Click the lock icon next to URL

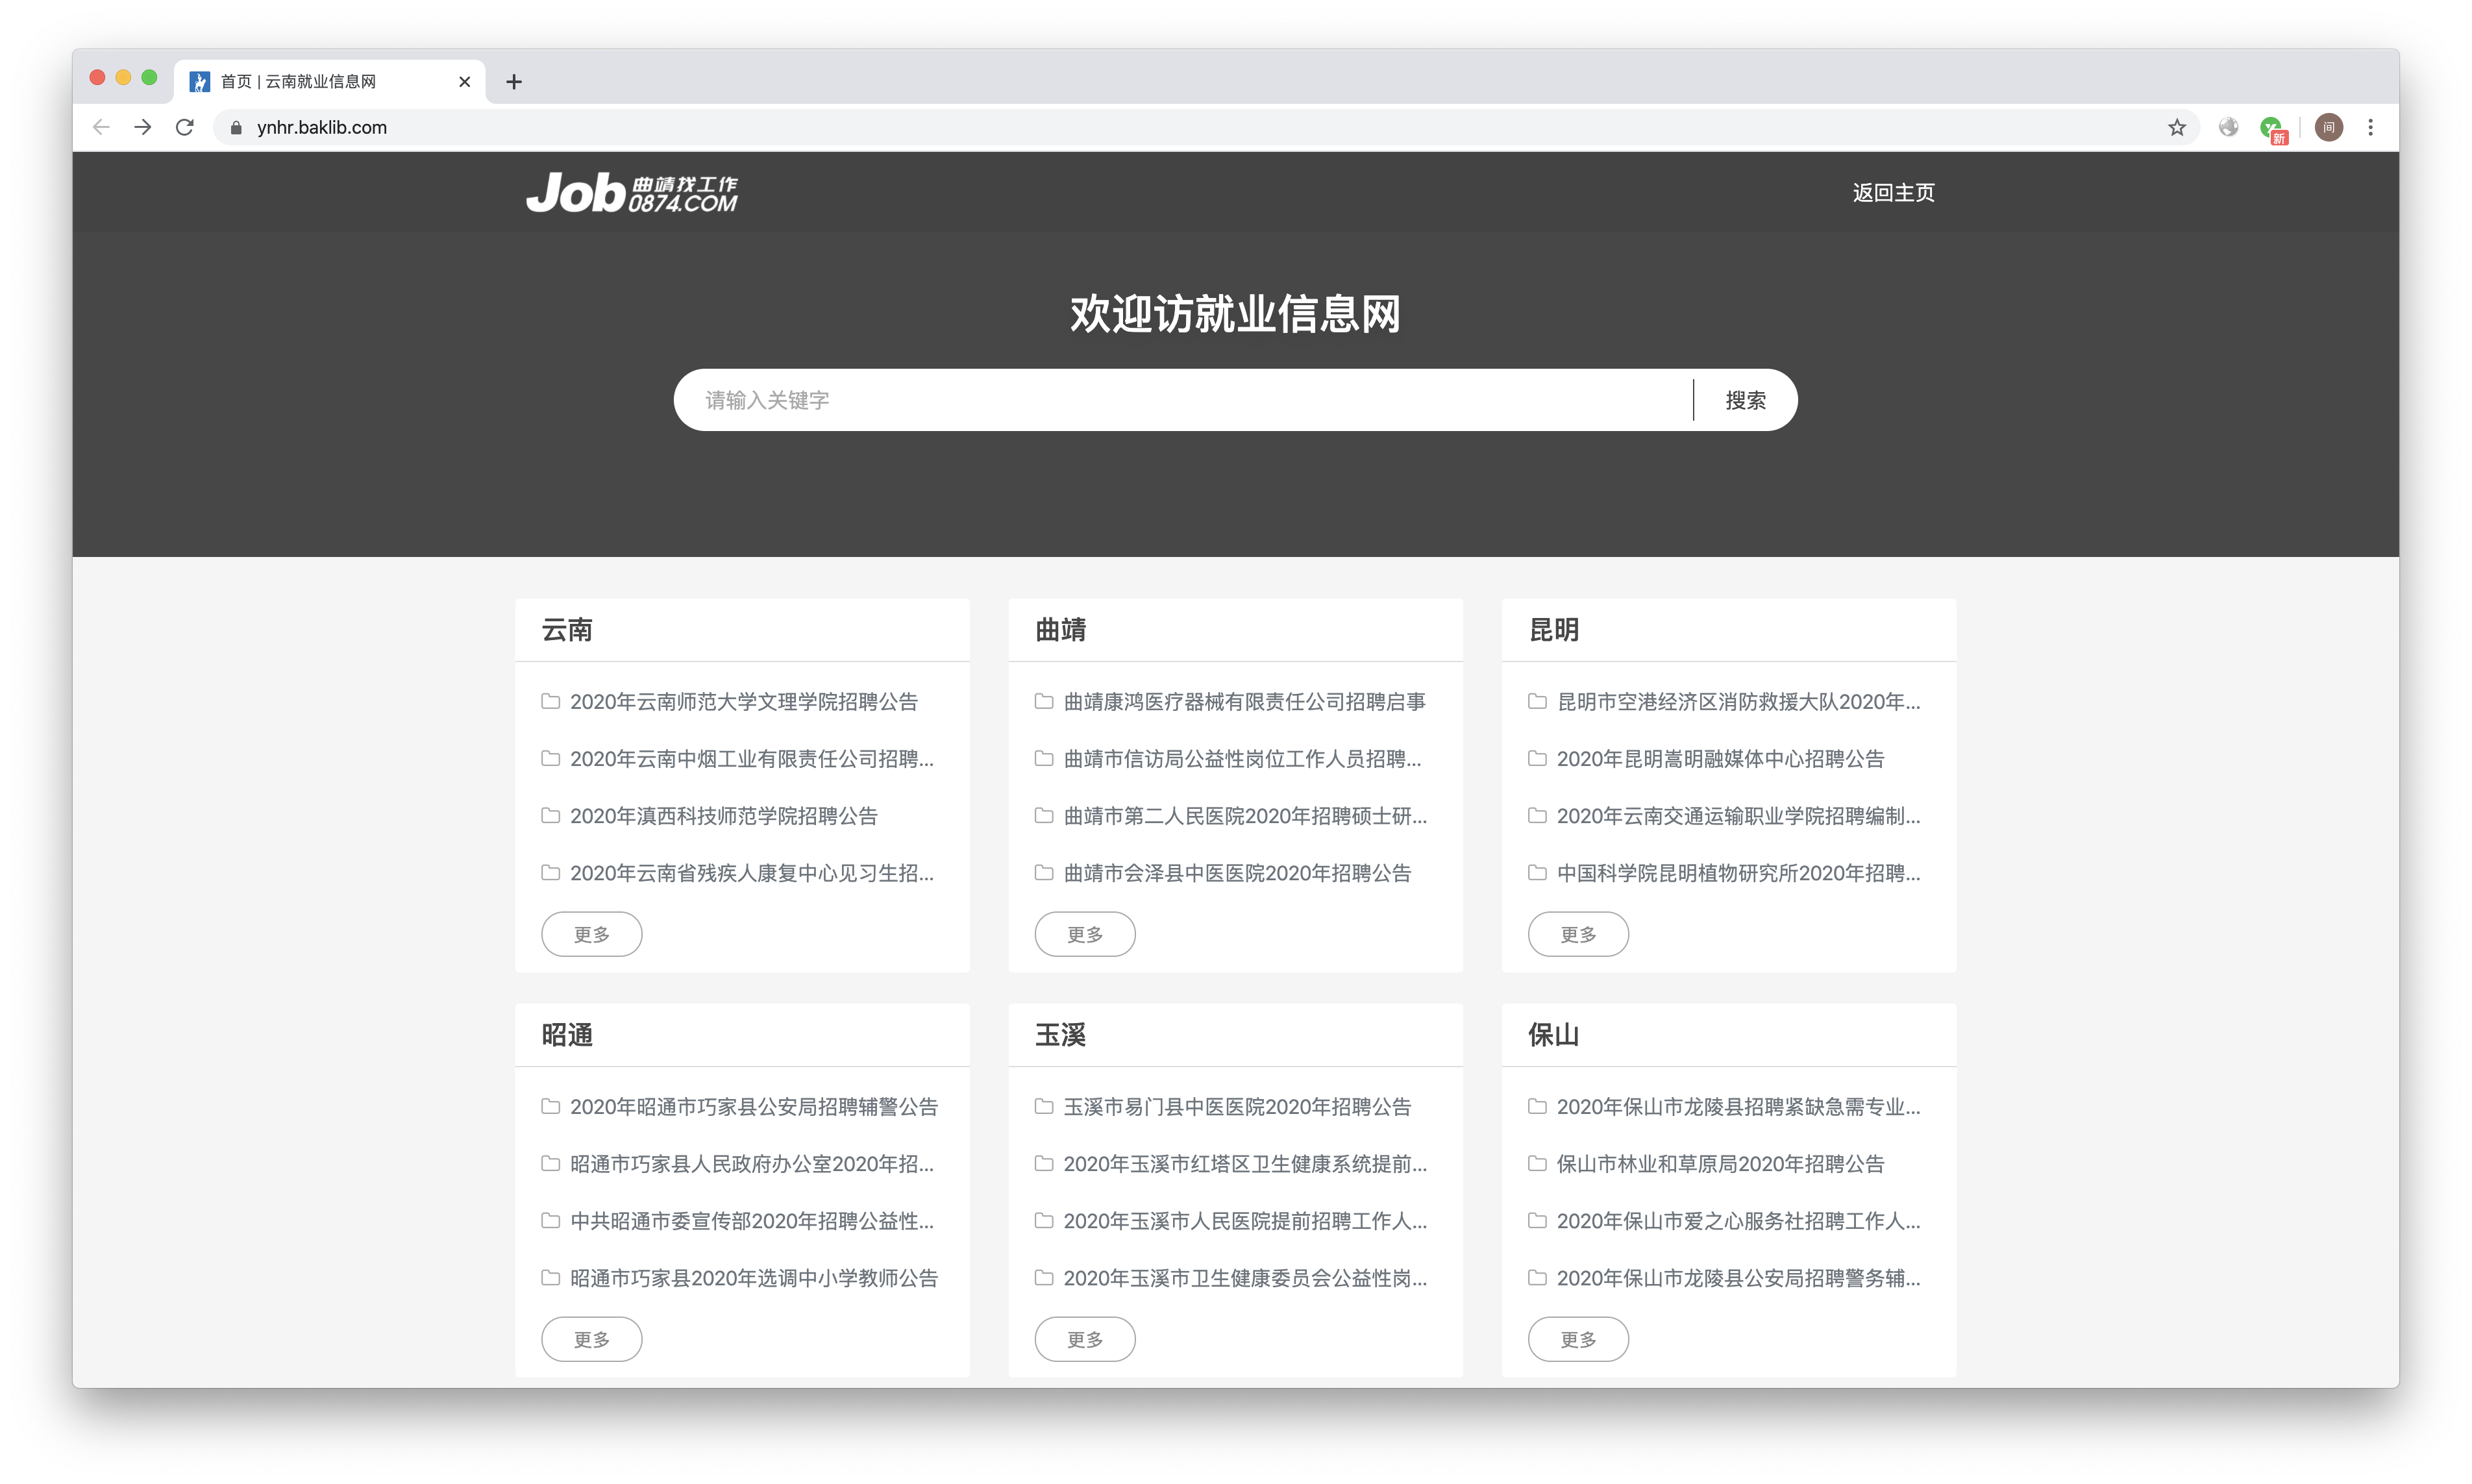pos(236,128)
